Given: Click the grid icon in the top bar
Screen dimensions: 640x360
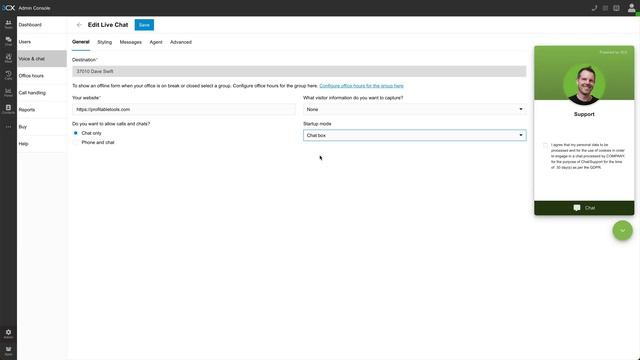Looking at the screenshot, I should 605,8.
